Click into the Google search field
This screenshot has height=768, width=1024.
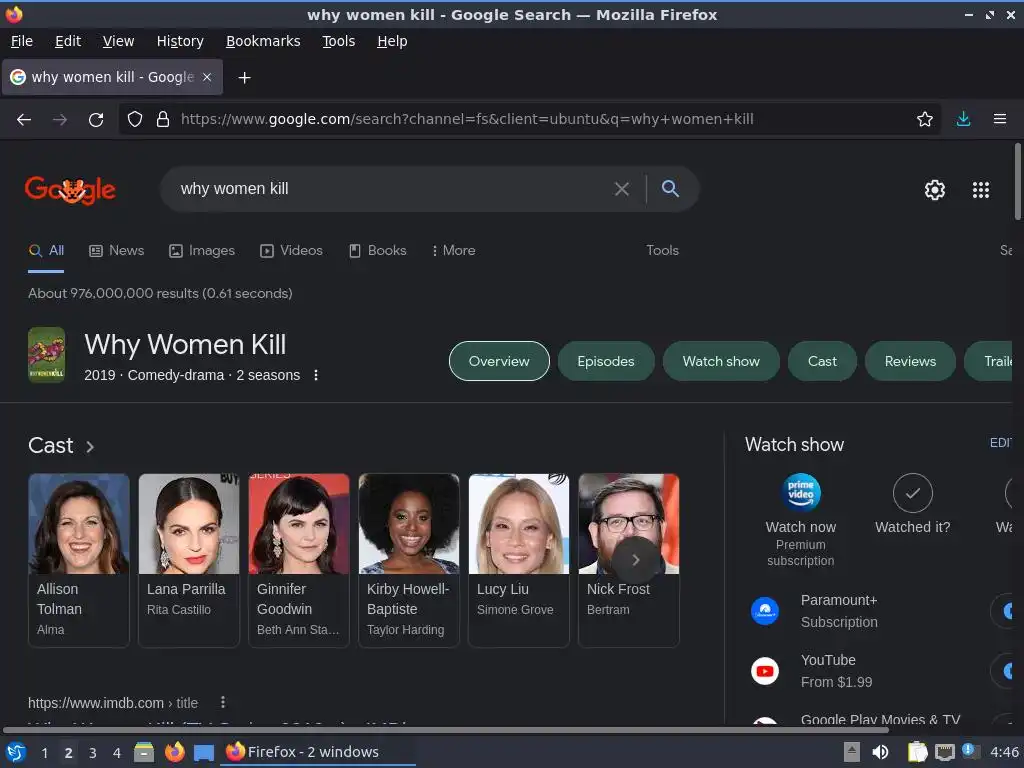392,189
